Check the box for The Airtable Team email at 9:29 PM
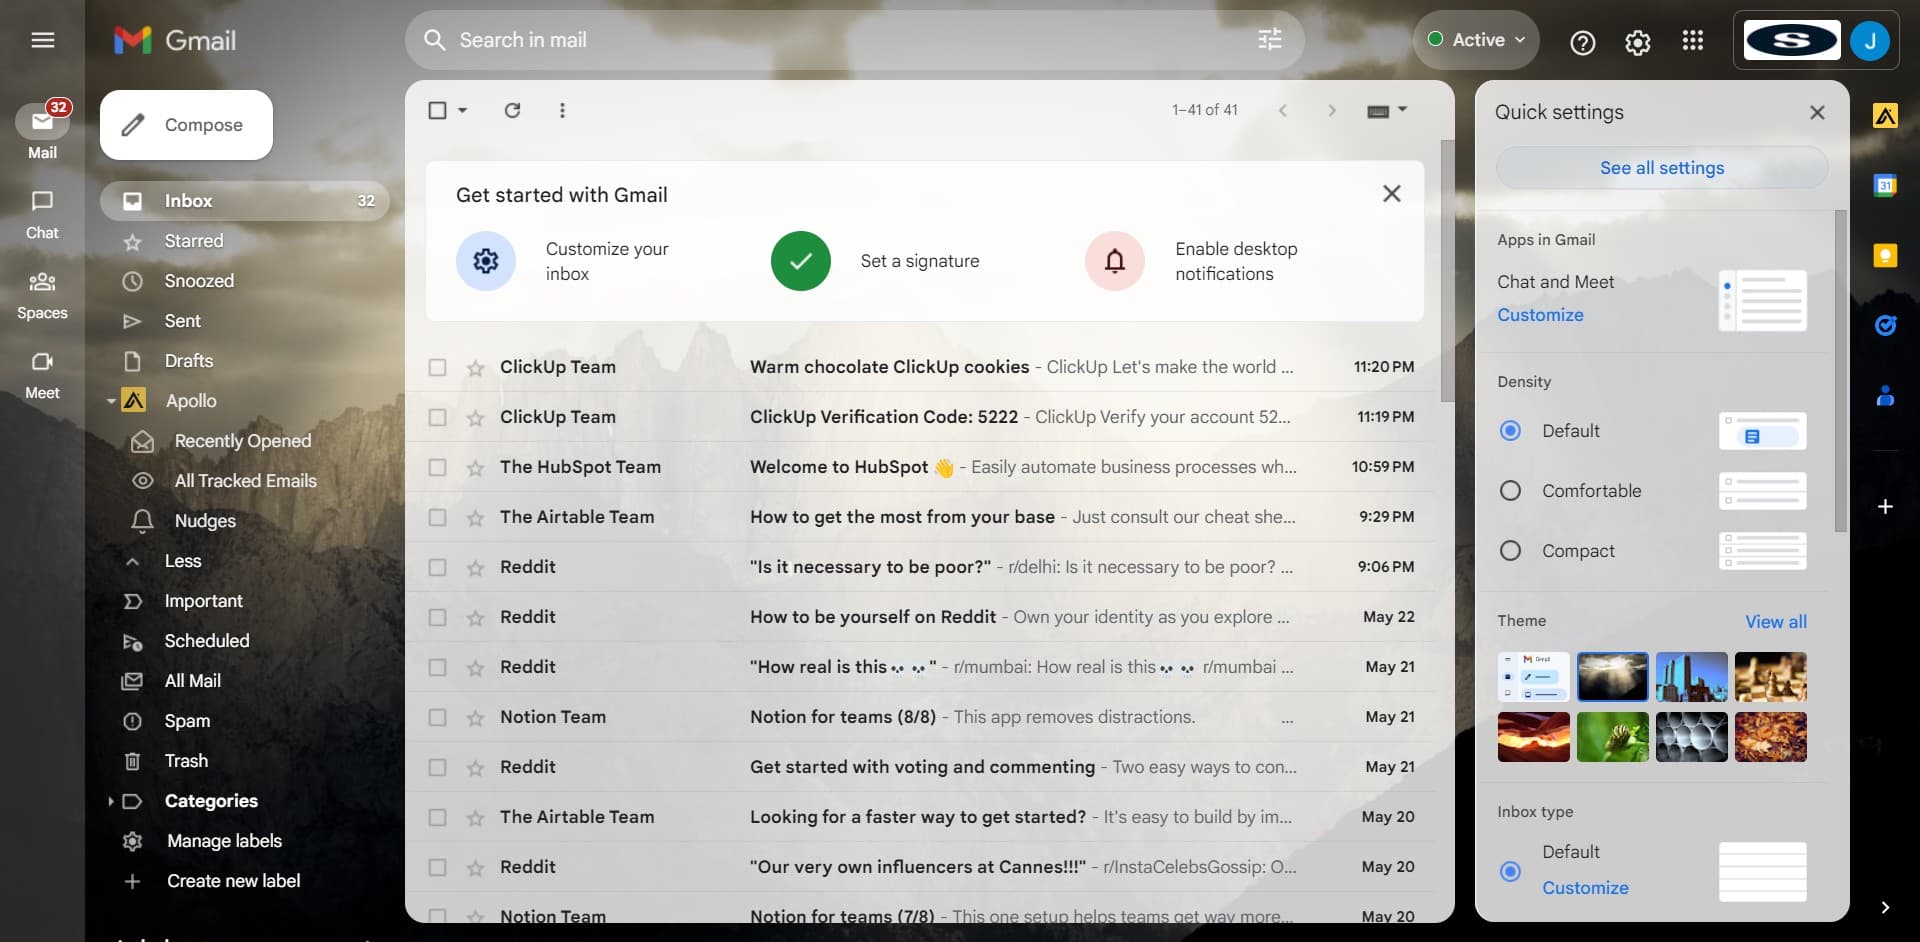The height and width of the screenshot is (942, 1920). tap(437, 518)
